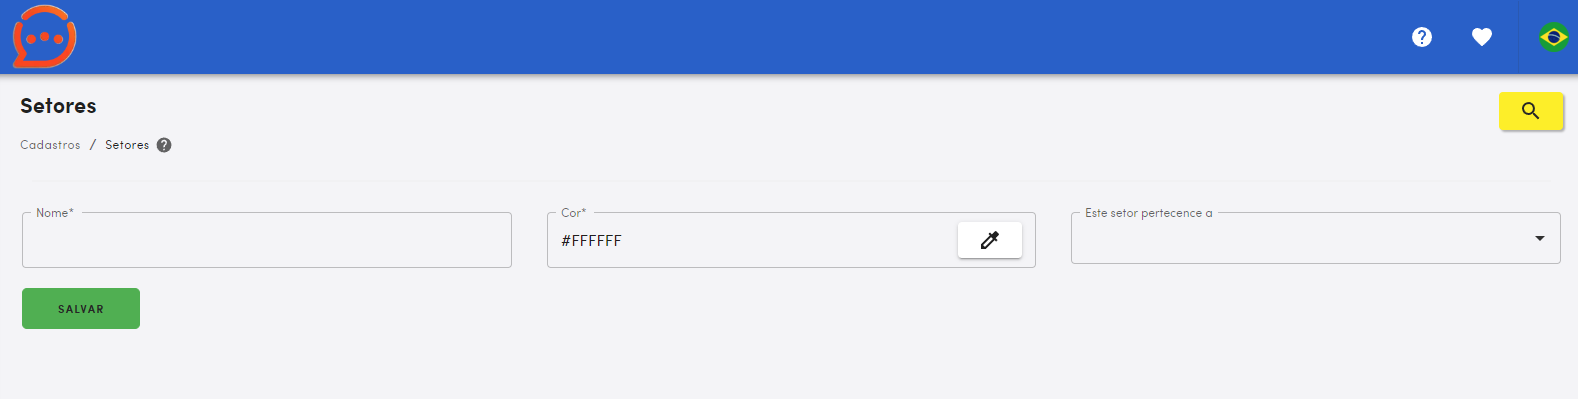The width and height of the screenshot is (1578, 399).
Task: Open the eyedropper color picker
Action: (x=989, y=240)
